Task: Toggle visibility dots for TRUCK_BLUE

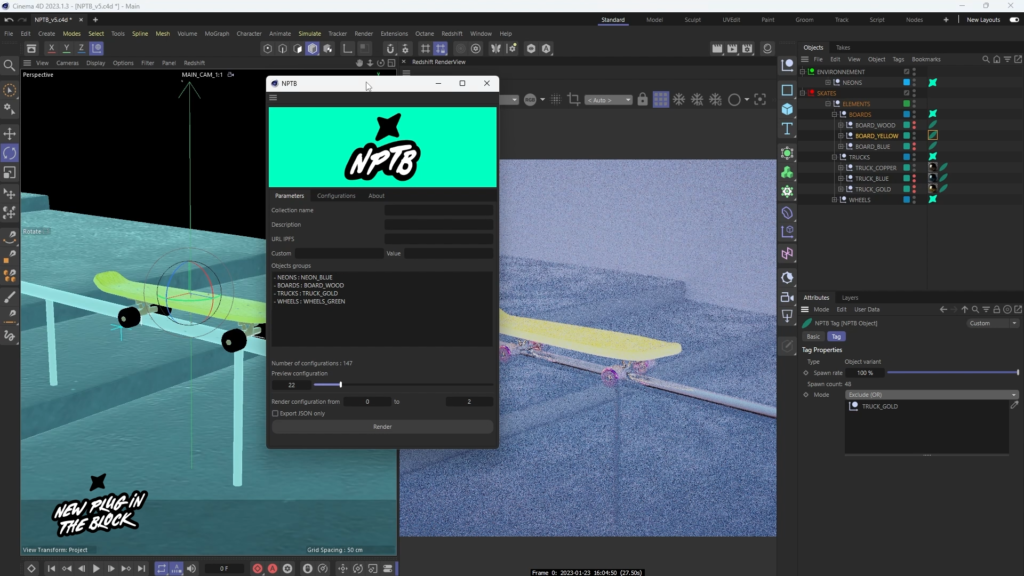Action: click(x=914, y=178)
